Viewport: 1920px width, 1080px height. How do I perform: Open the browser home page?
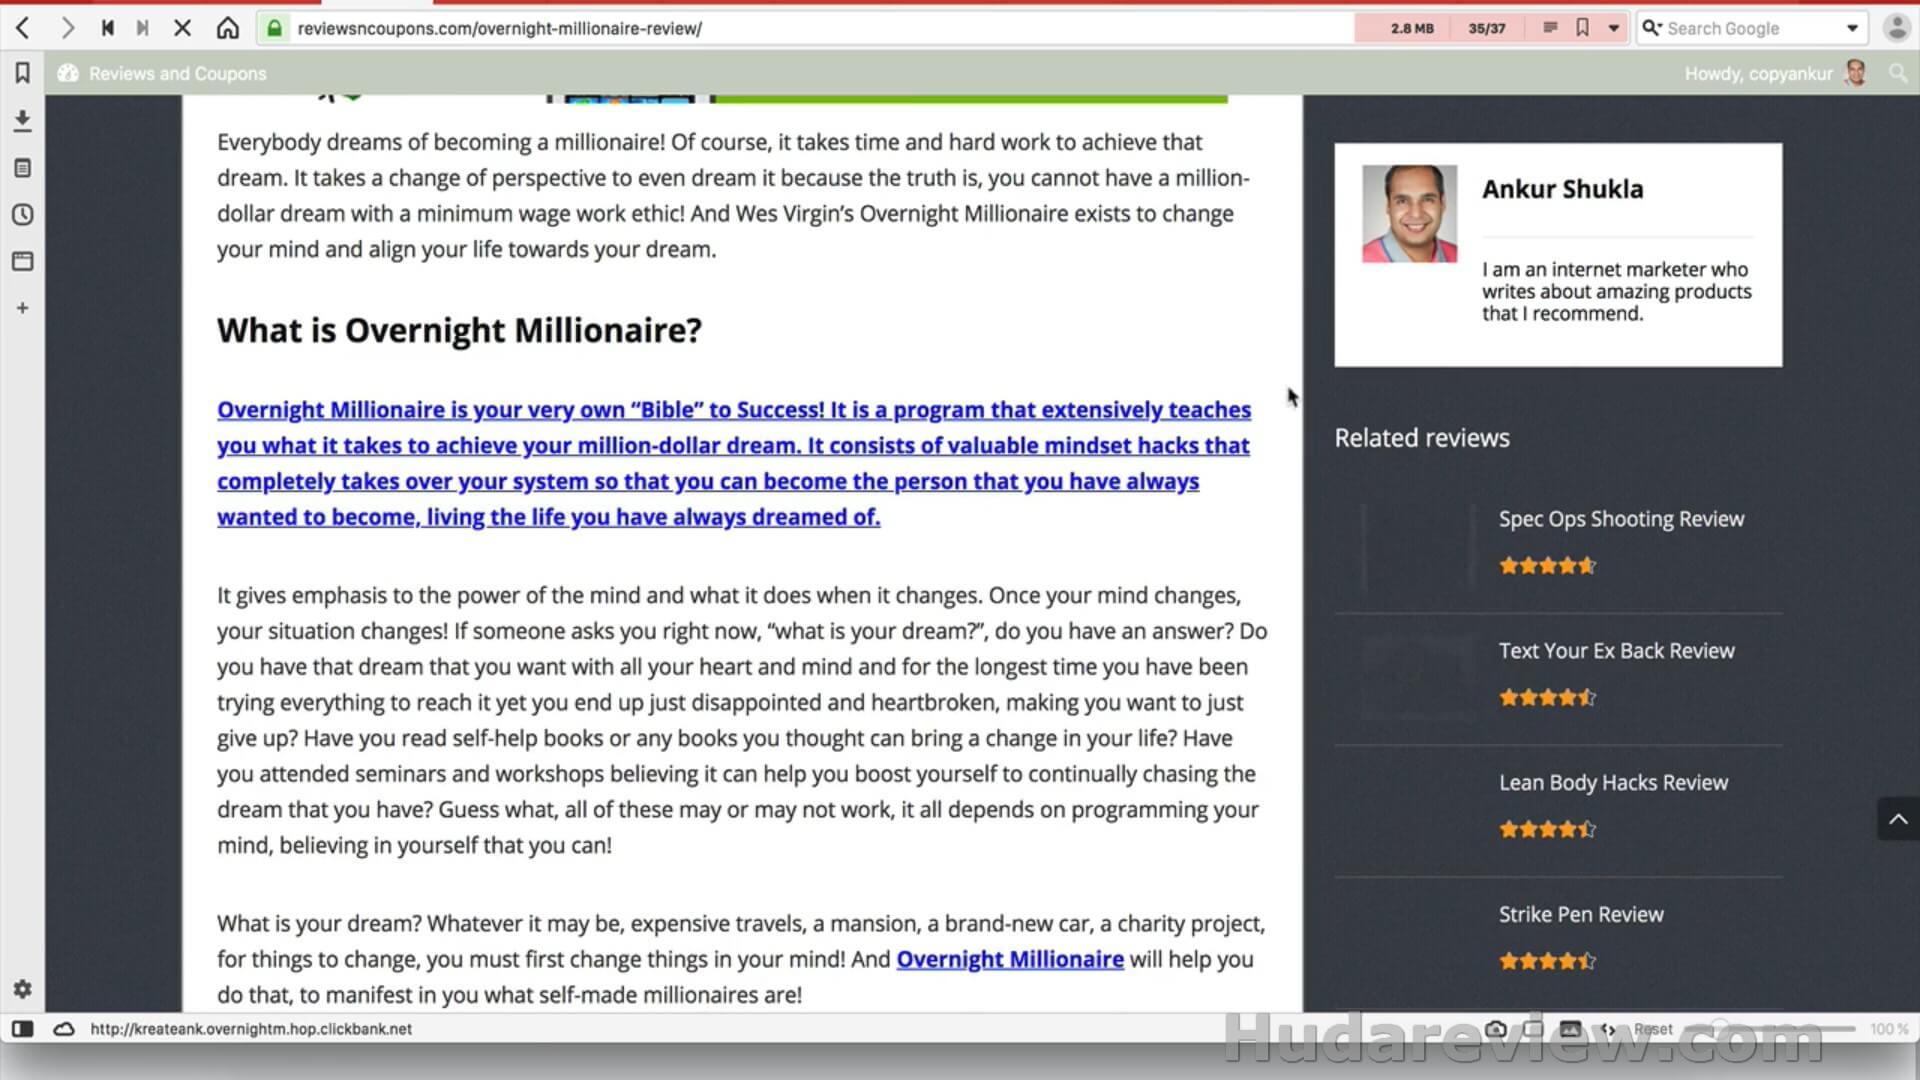click(228, 28)
